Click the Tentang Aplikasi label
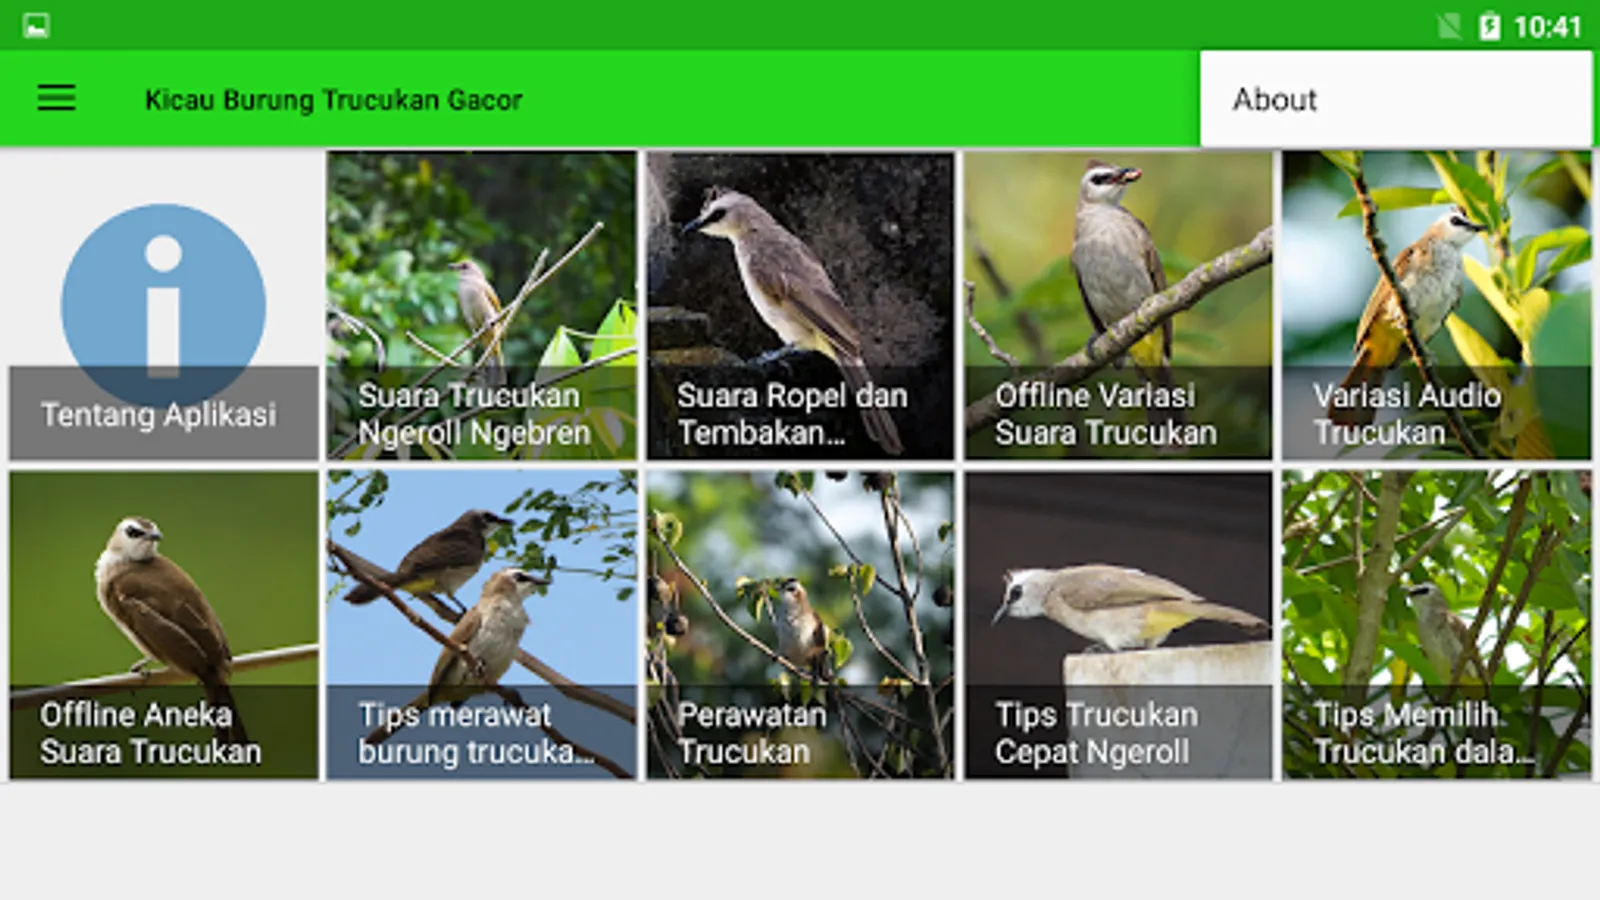The width and height of the screenshot is (1600, 900). coord(158,415)
